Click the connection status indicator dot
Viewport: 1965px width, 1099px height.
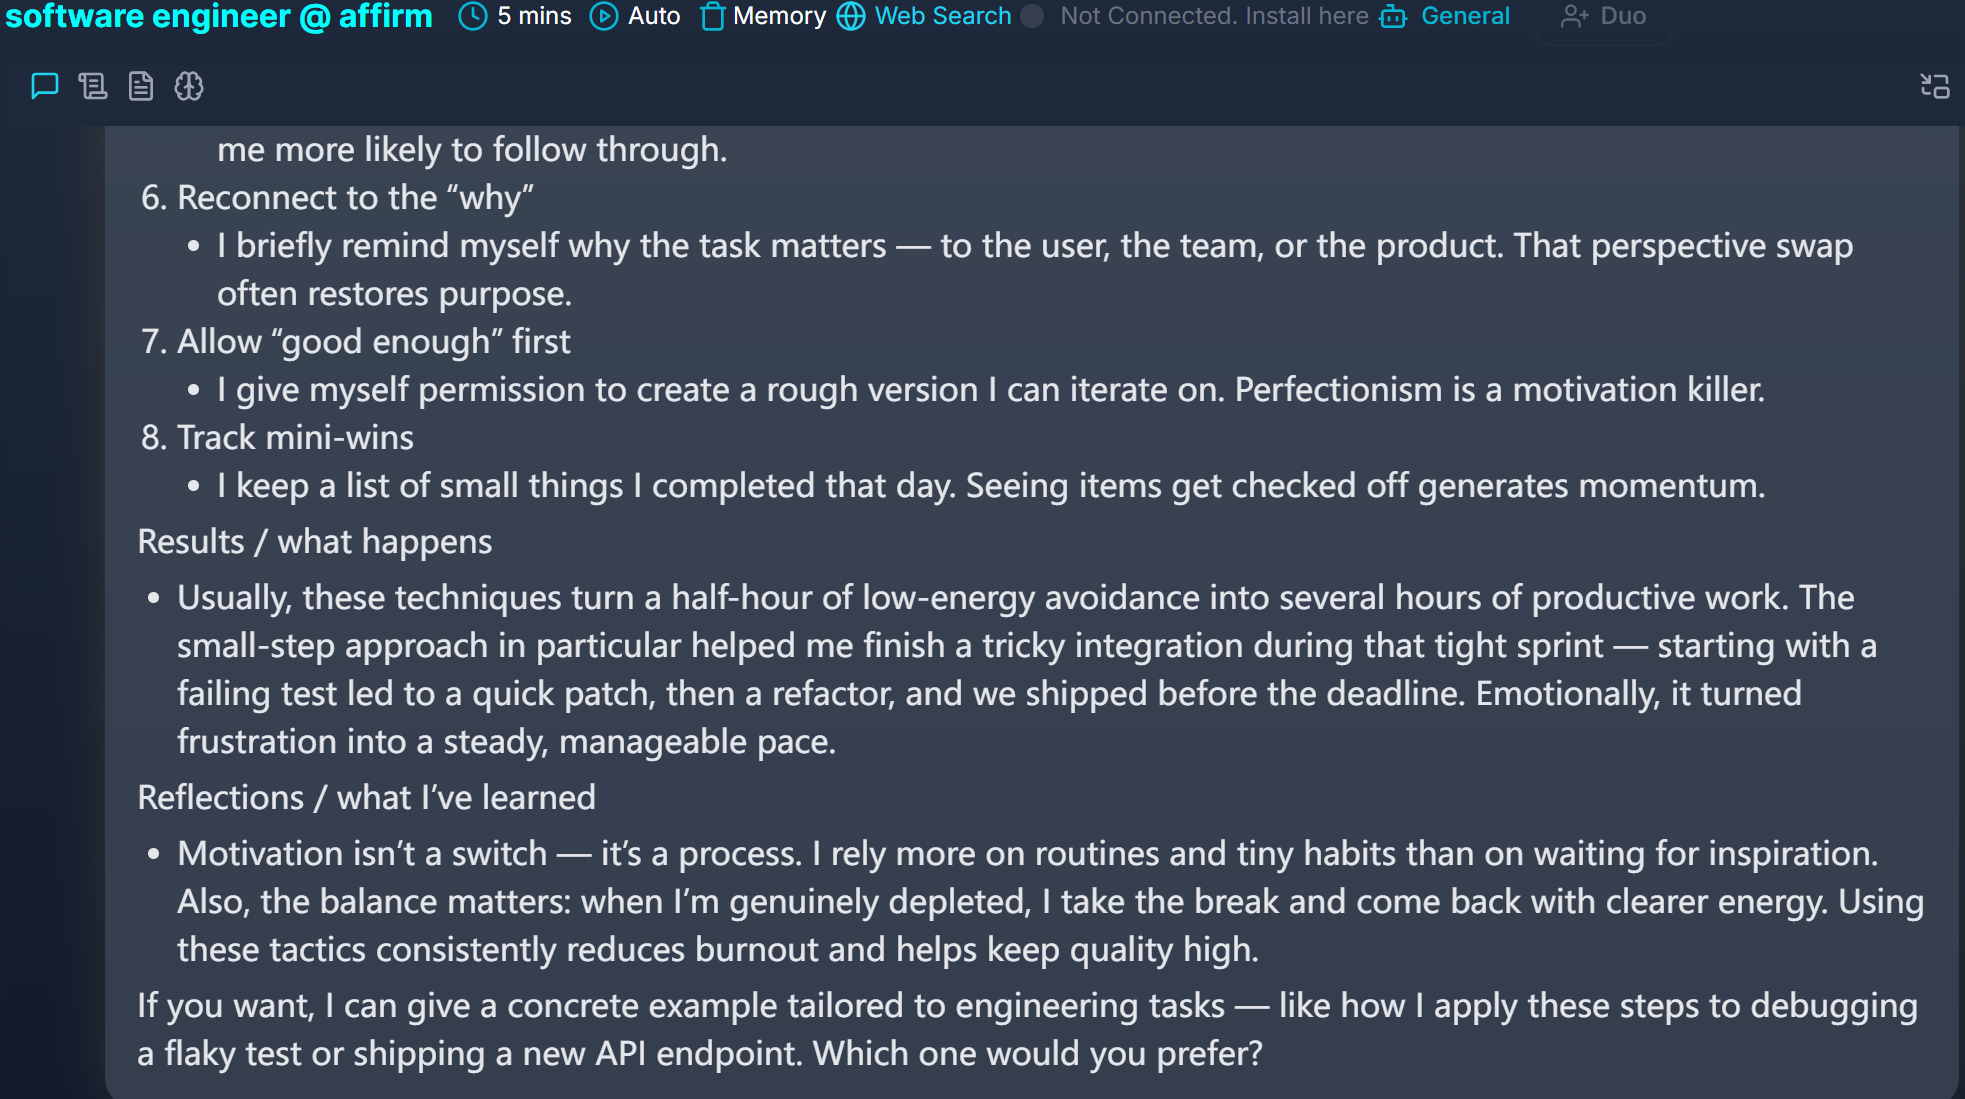(x=1033, y=16)
